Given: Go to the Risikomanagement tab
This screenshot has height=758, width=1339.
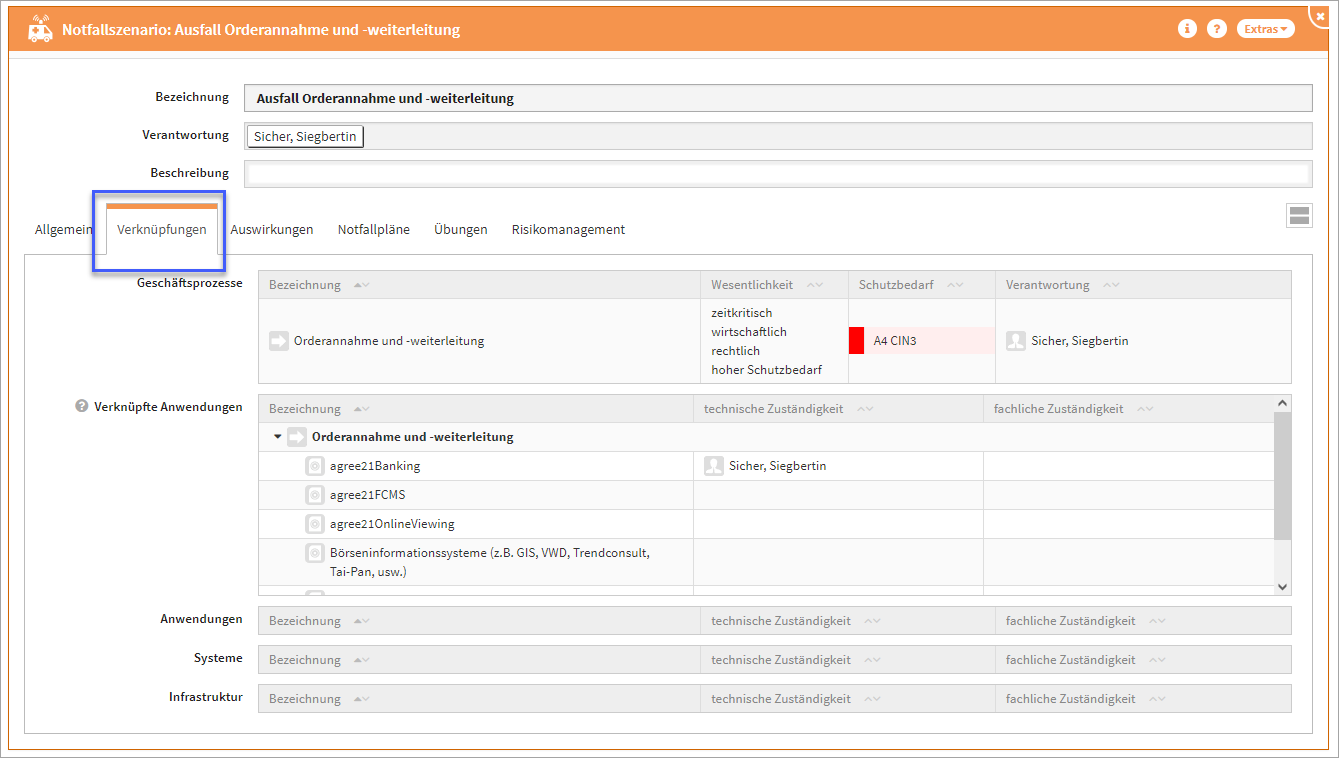Looking at the screenshot, I should (x=568, y=229).
